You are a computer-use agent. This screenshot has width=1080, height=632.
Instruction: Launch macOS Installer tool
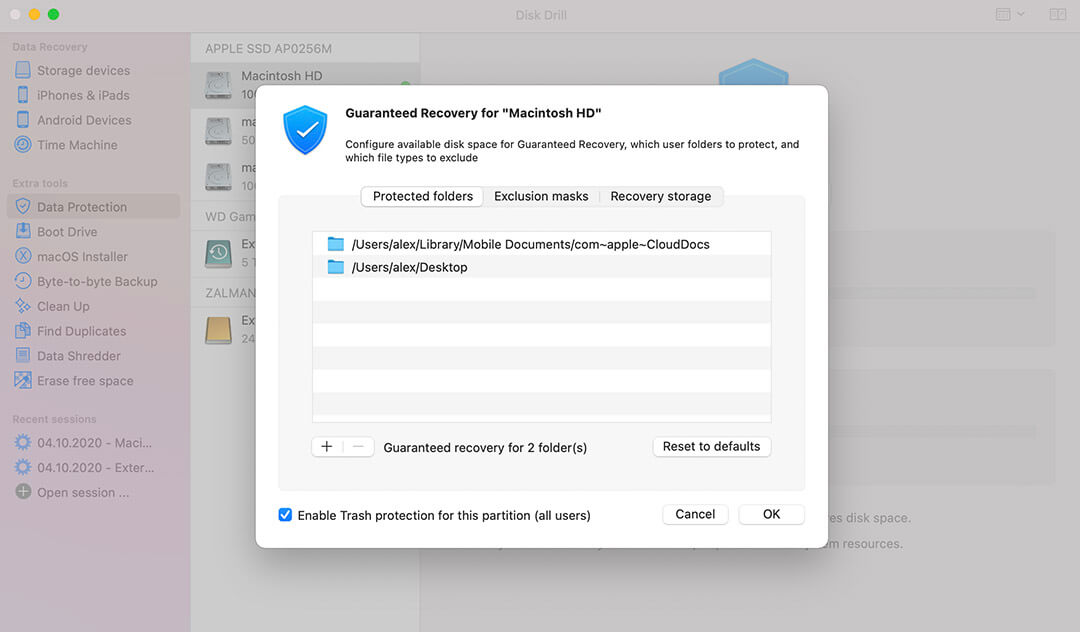(x=81, y=256)
